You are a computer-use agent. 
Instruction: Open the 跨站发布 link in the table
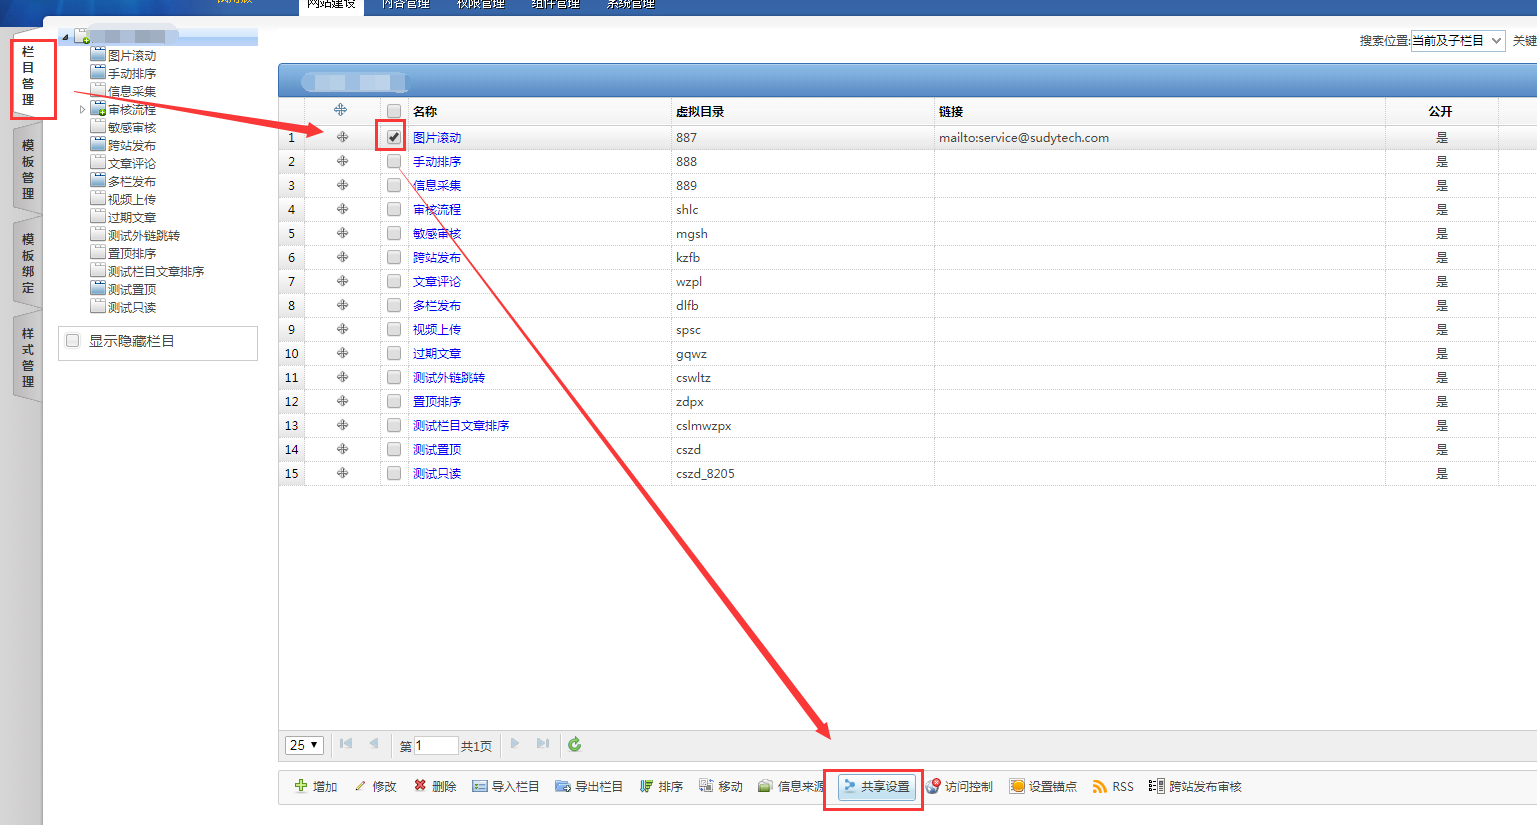pyautogui.click(x=437, y=258)
